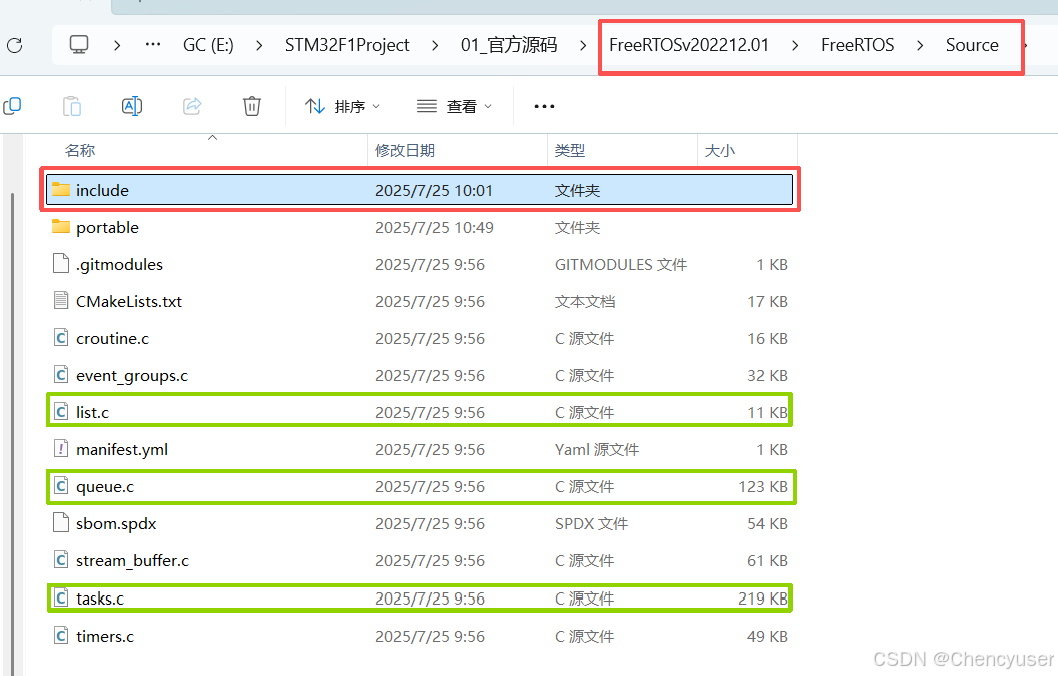Screen dimensions: 1058x676
Task: Select the event_groups.c file name
Action: pyautogui.click(x=132, y=376)
